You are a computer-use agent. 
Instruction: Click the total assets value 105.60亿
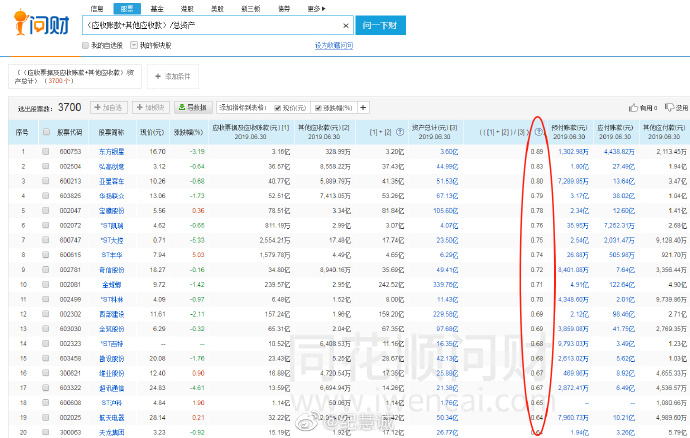point(445,210)
